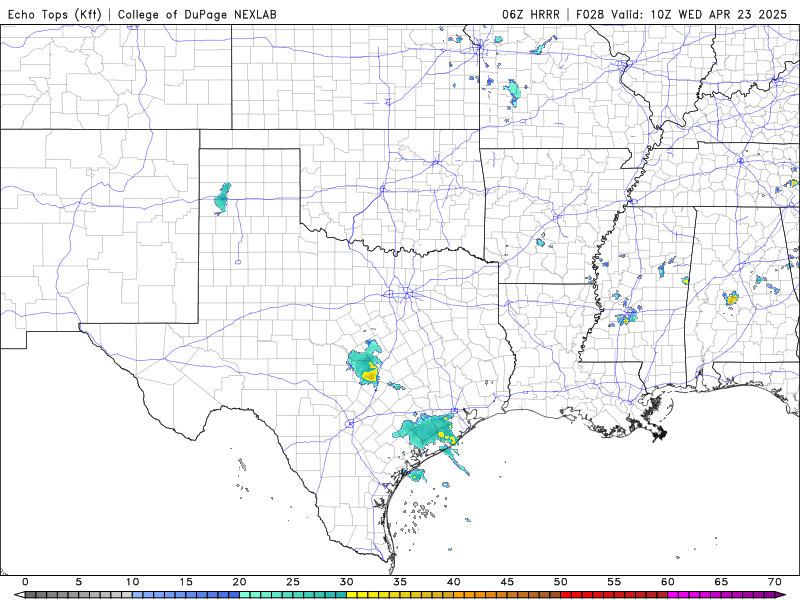Click the purple arrow tip ending the colorbar
This screenshot has height=600, width=800.
click(x=781, y=595)
